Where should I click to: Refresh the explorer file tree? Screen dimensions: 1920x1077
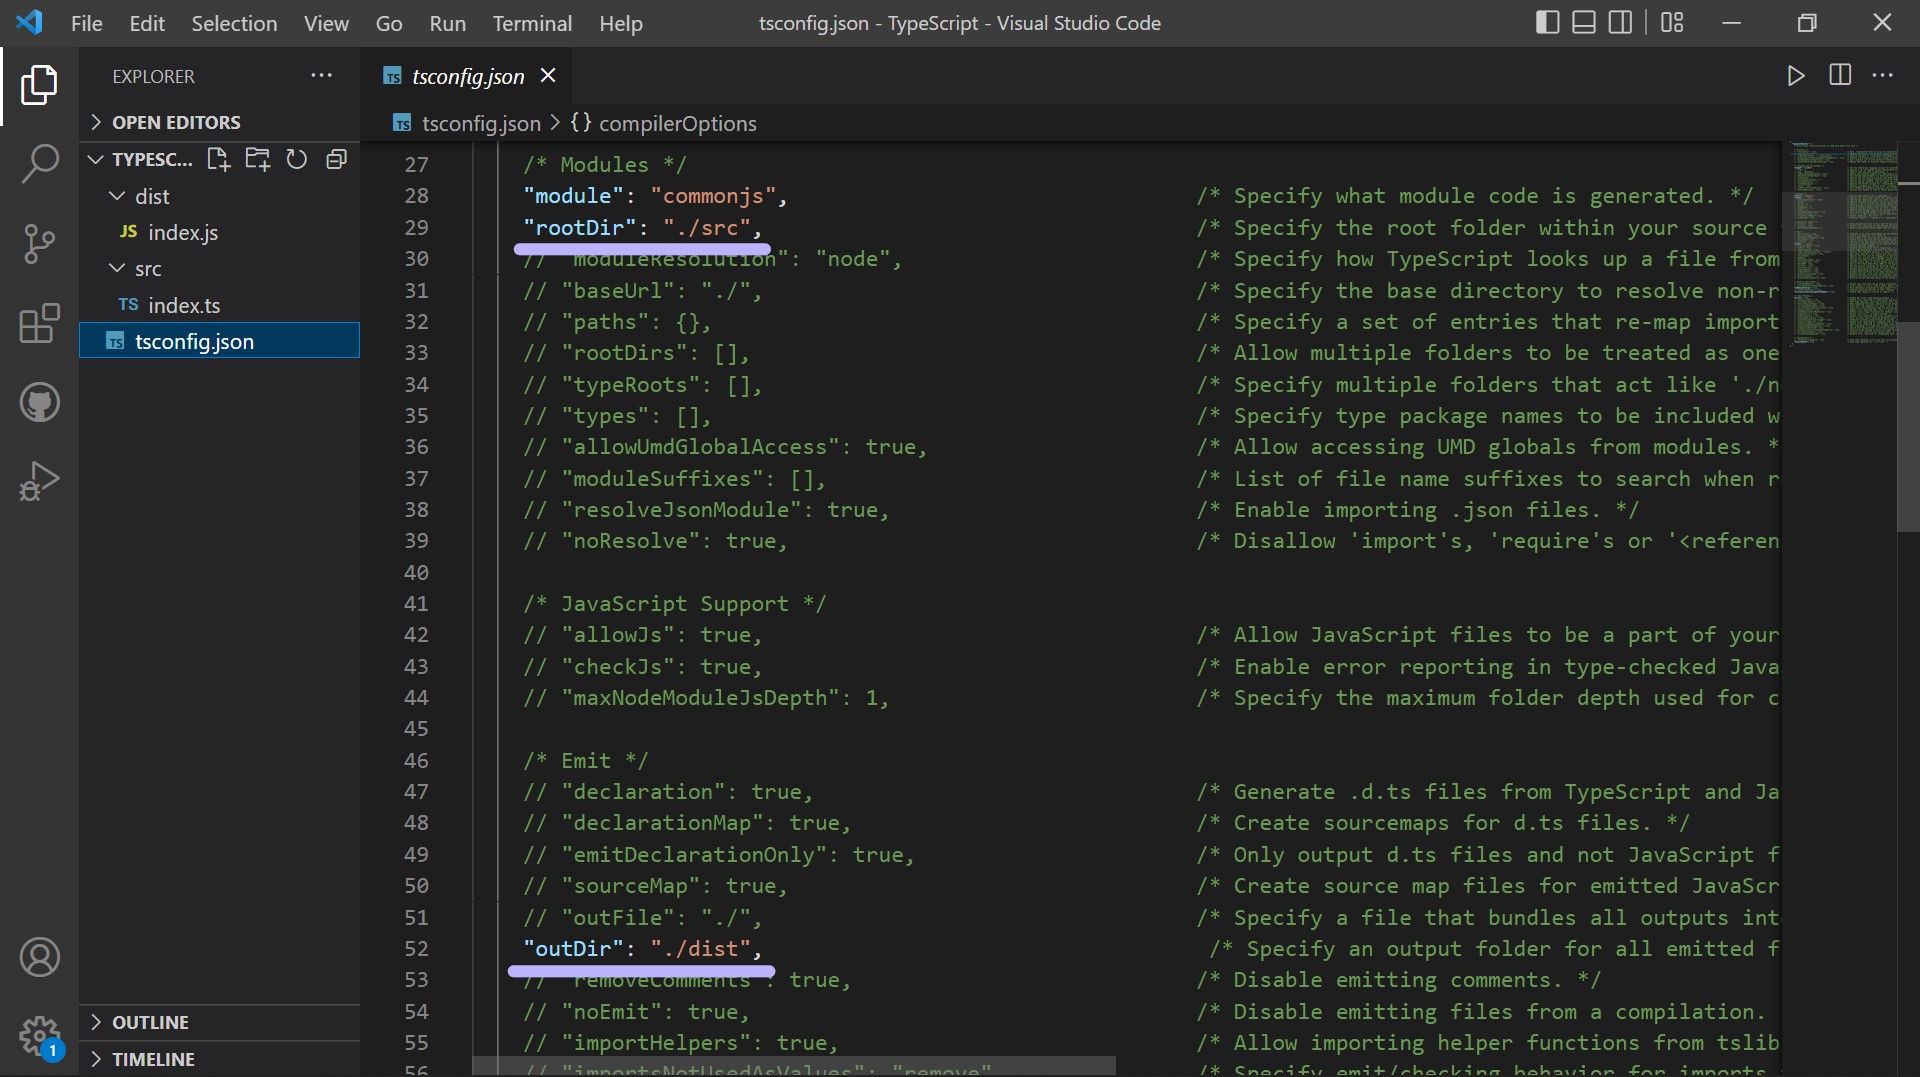(297, 159)
